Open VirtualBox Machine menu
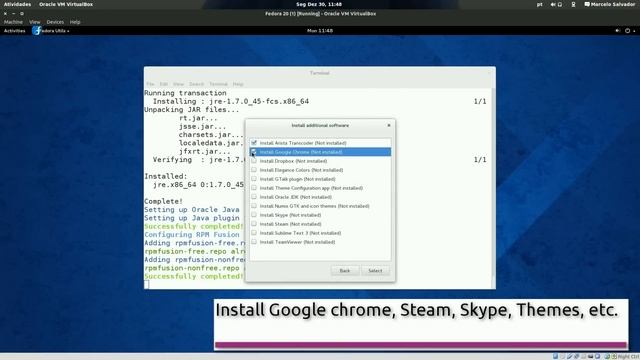 coord(13,22)
